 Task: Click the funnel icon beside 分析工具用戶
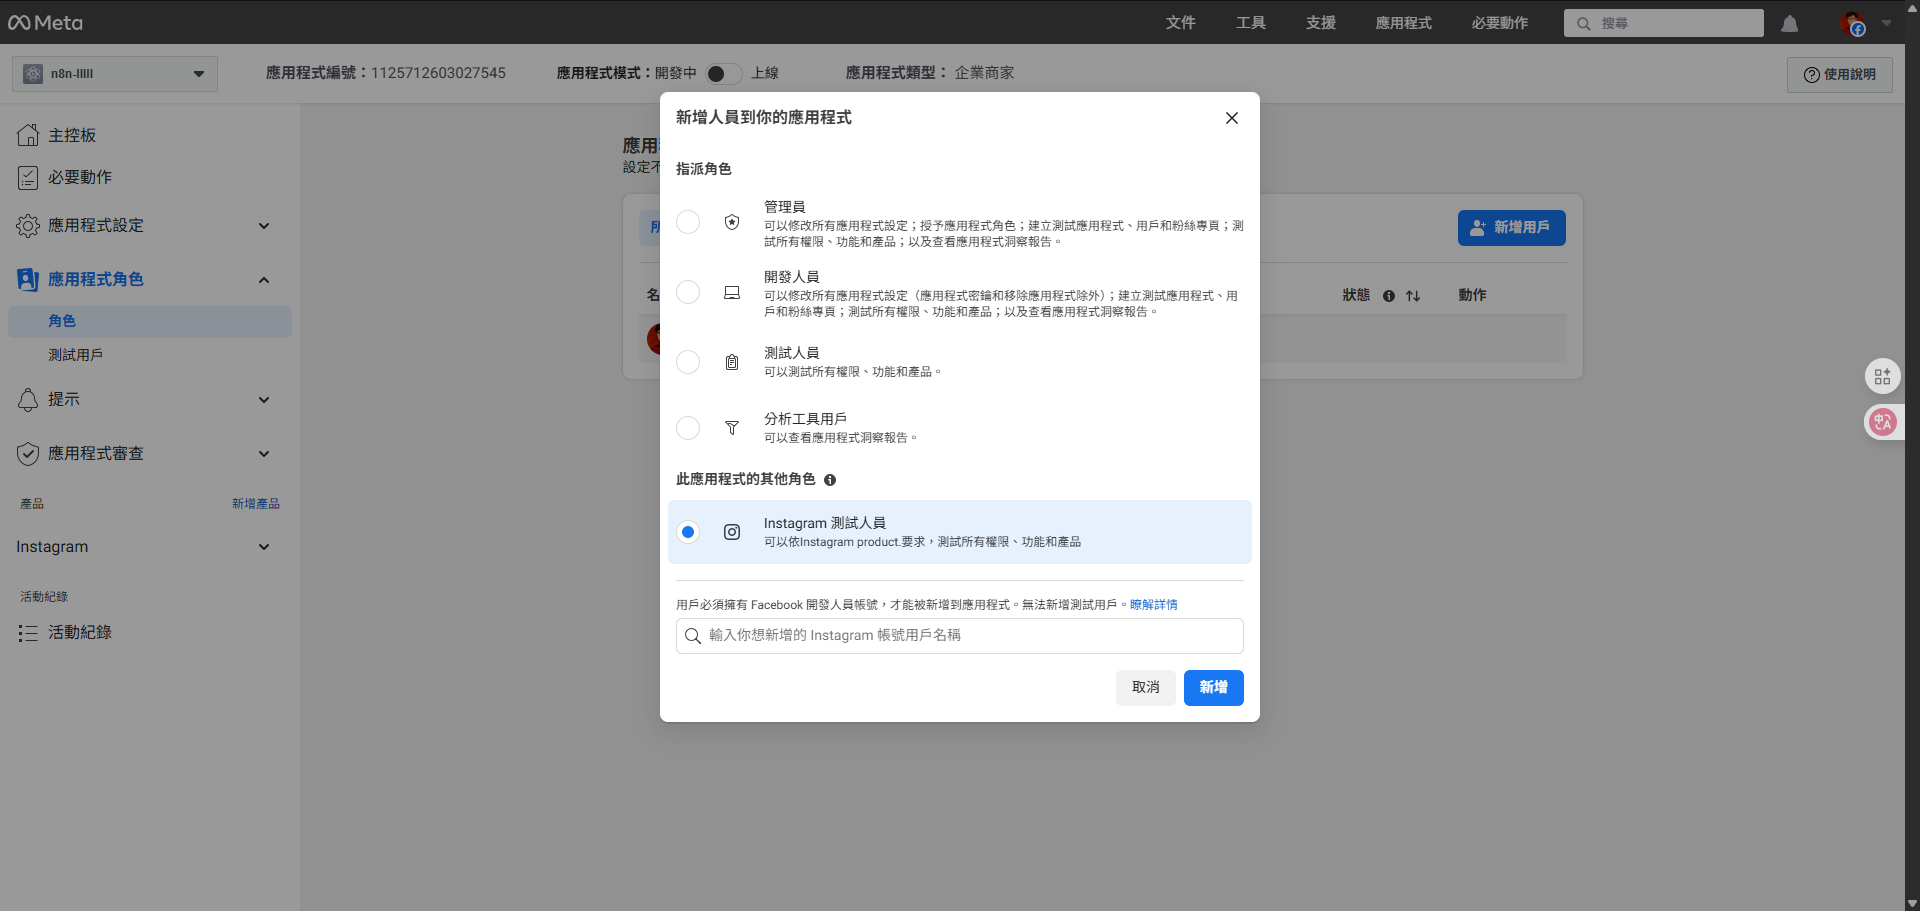[732, 428]
